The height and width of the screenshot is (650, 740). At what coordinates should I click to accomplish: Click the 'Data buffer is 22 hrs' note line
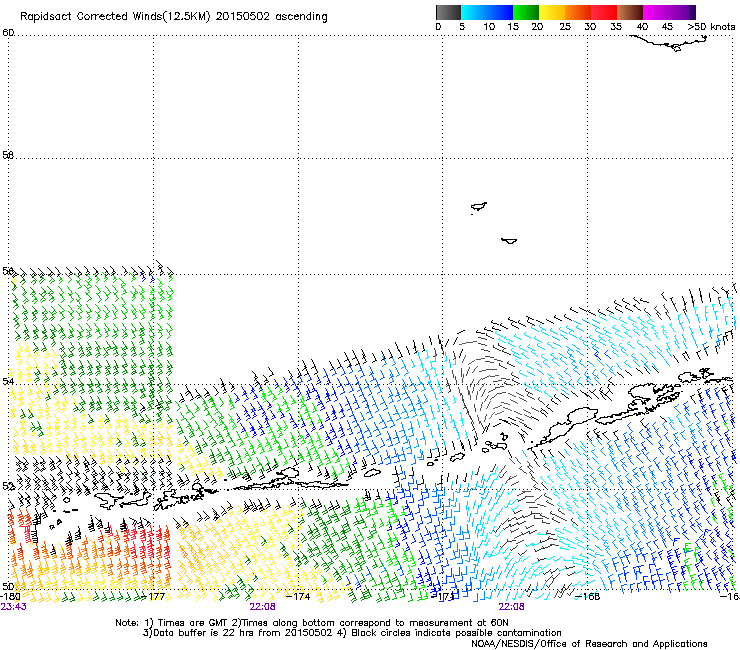tap(352, 633)
